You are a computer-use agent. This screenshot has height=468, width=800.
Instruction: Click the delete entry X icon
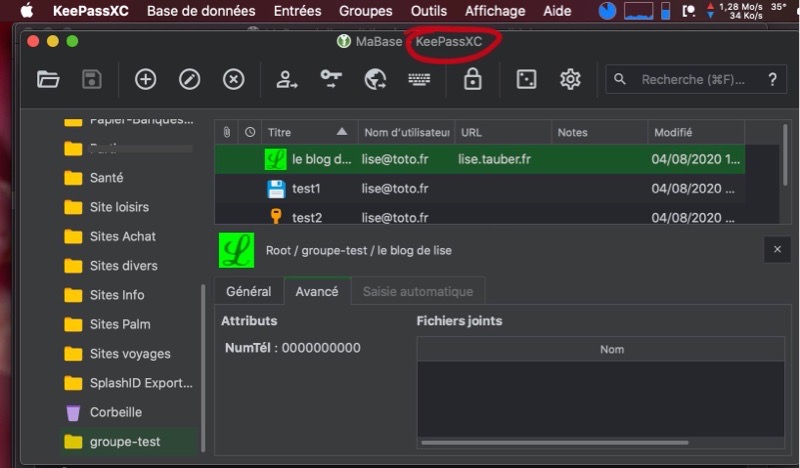pyautogui.click(x=234, y=80)
